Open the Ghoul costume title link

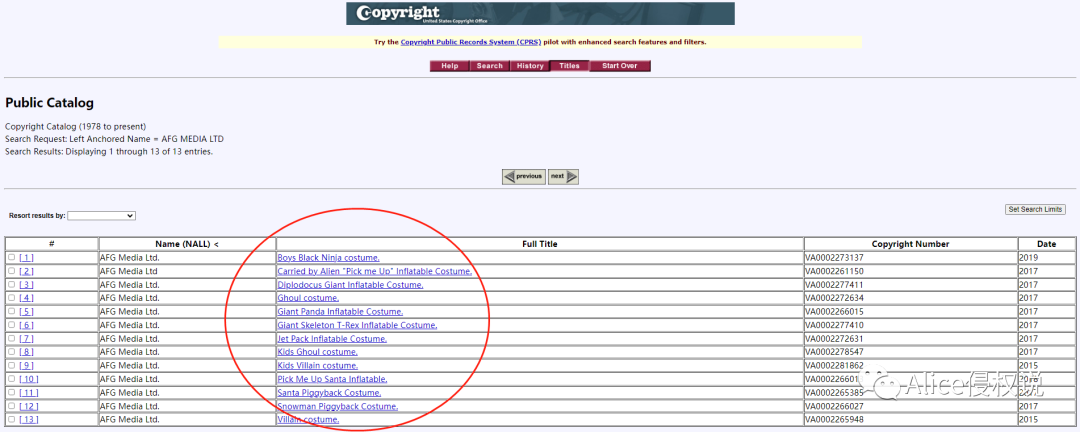(x=309, y=298)
